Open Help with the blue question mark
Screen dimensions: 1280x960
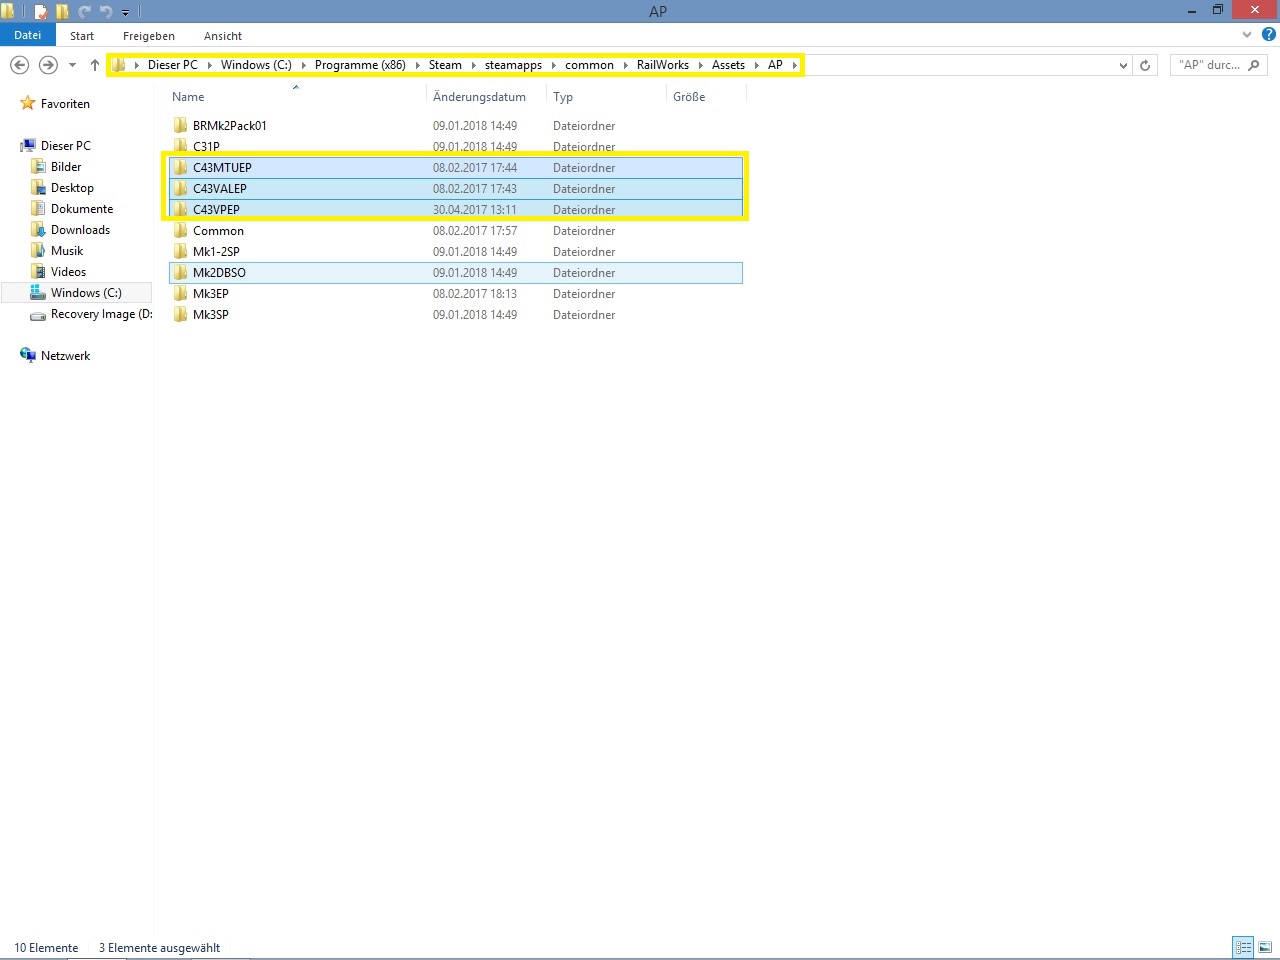[x=1269, y=35]
